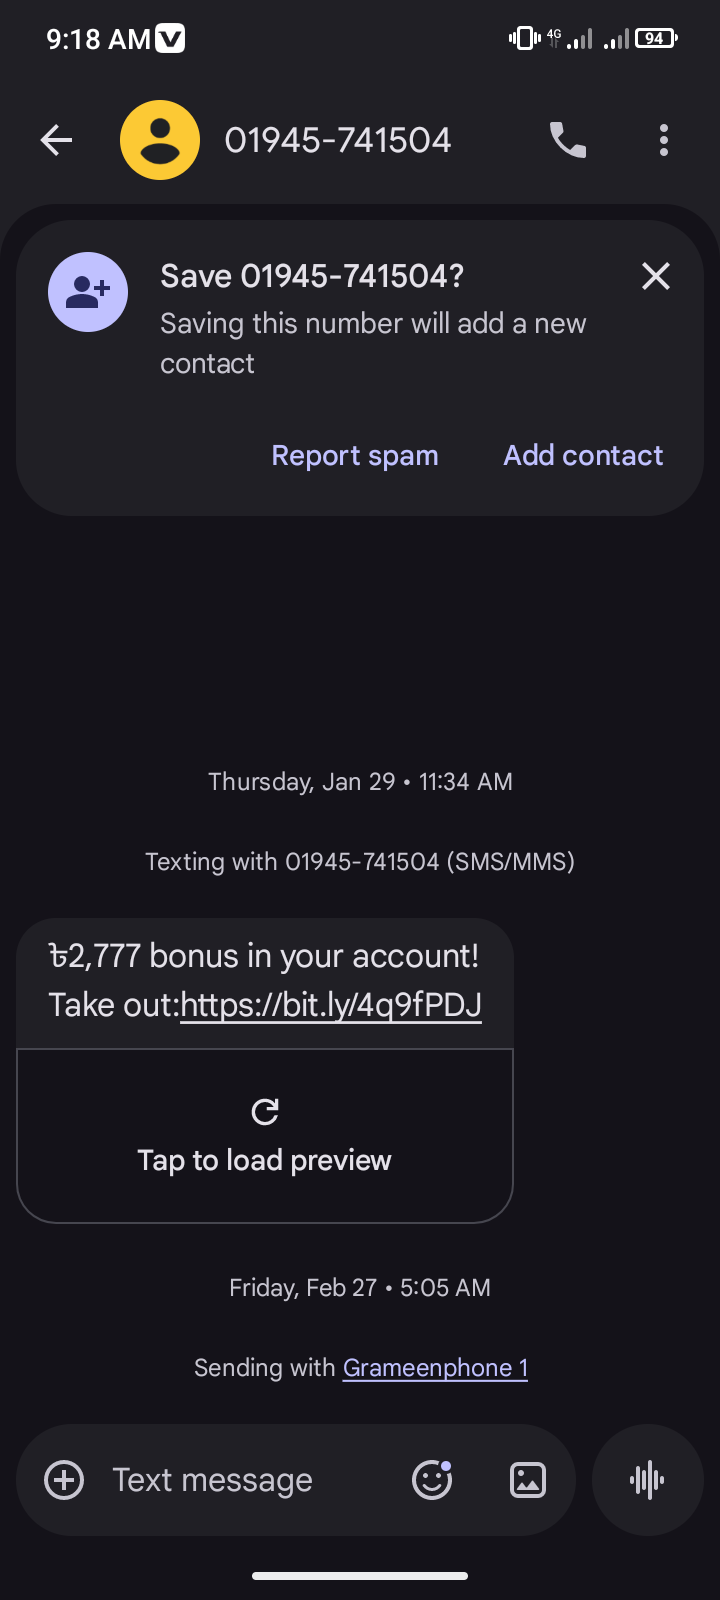Image resolution: width=720 pixels, height=1600 pixels.
Task: Open the three-dot overflow menu
Action: coord(664,140)
